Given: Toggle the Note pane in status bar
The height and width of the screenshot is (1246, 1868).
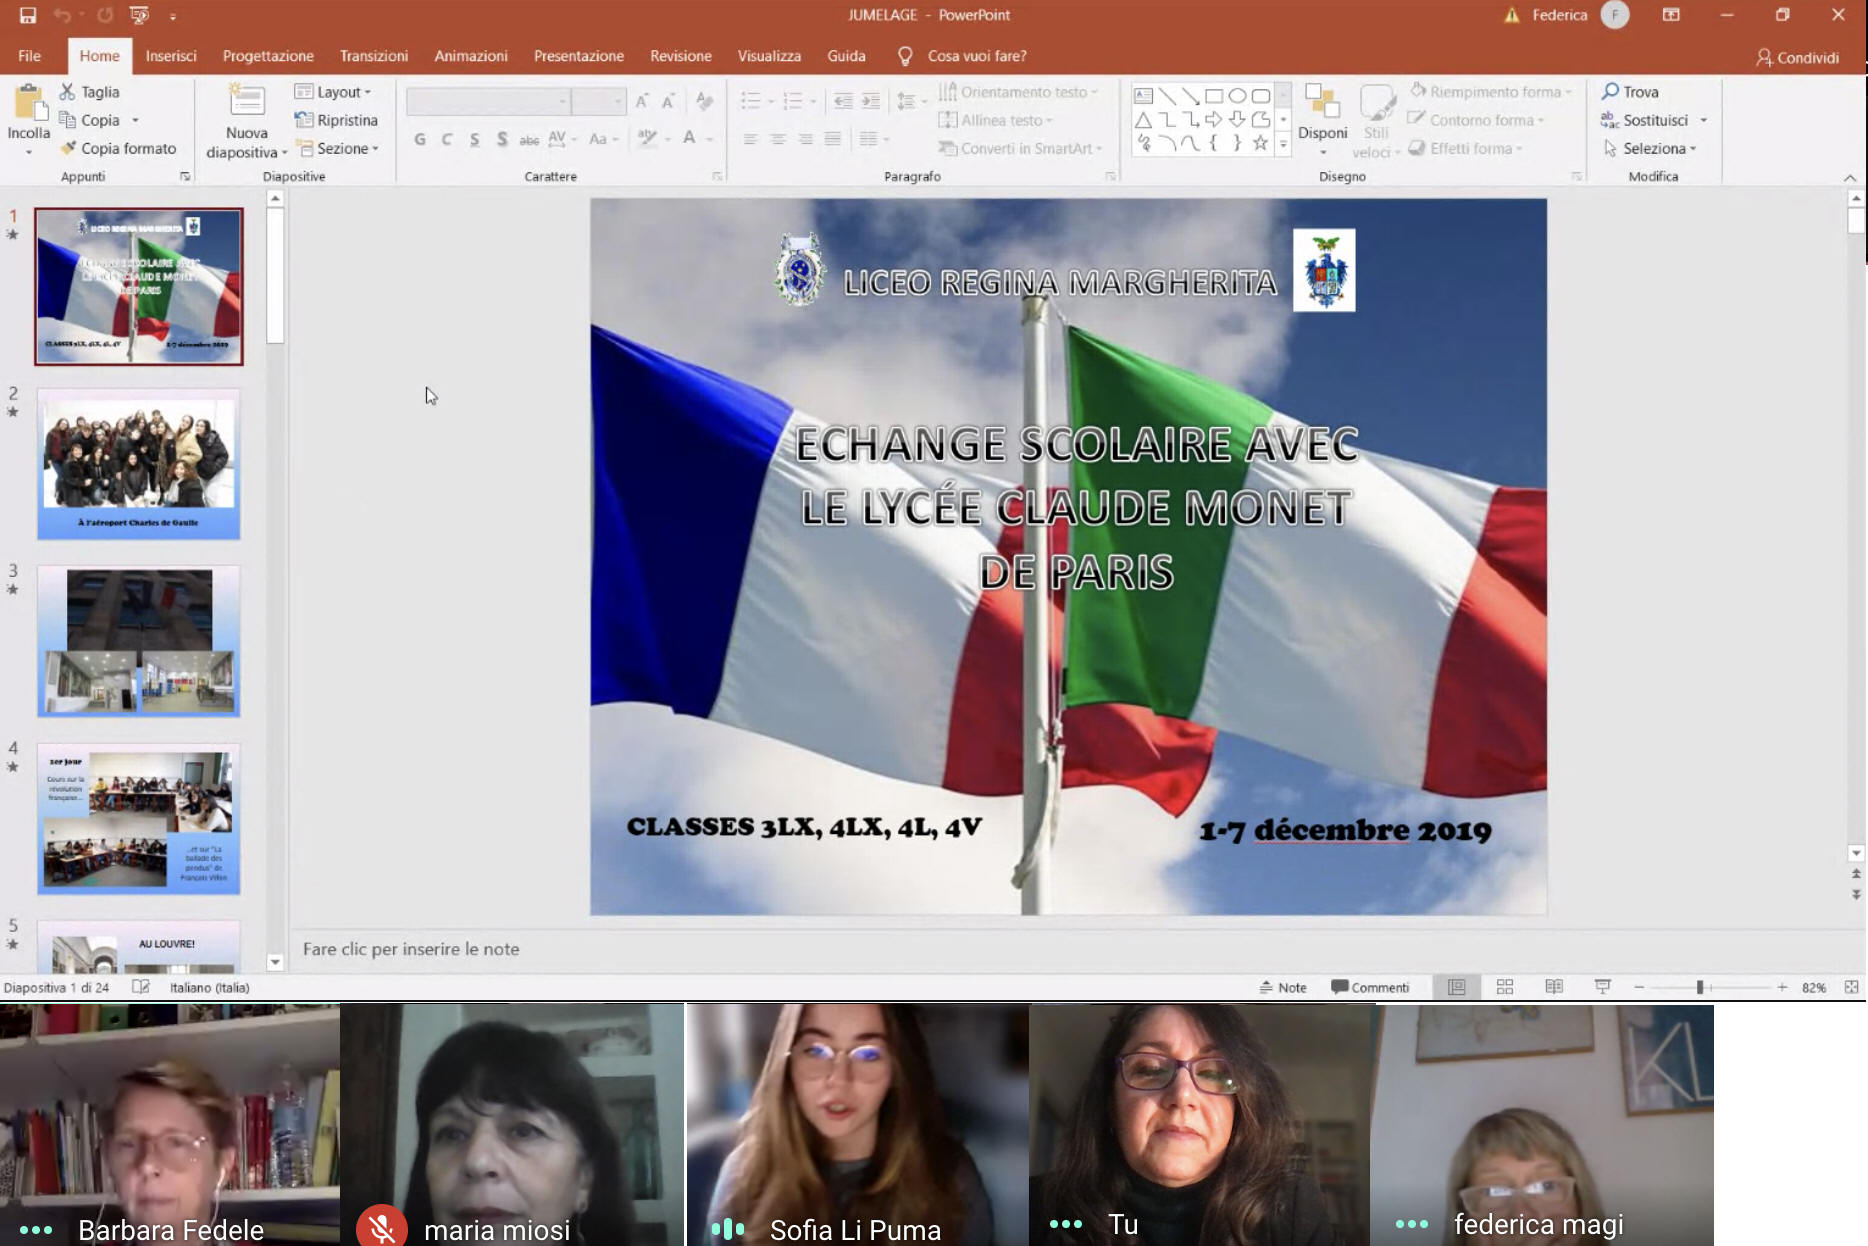Looking at the screenshot, I should click(x=1283, y=987).
